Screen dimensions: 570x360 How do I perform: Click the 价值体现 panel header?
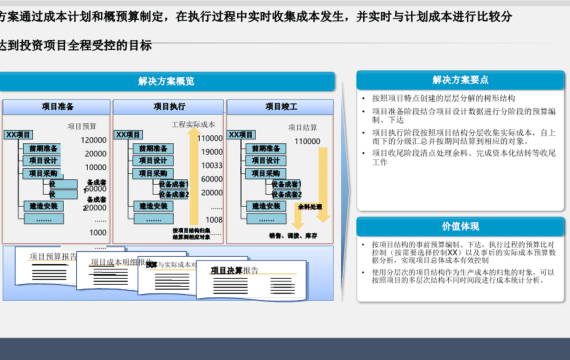point(460,227)
